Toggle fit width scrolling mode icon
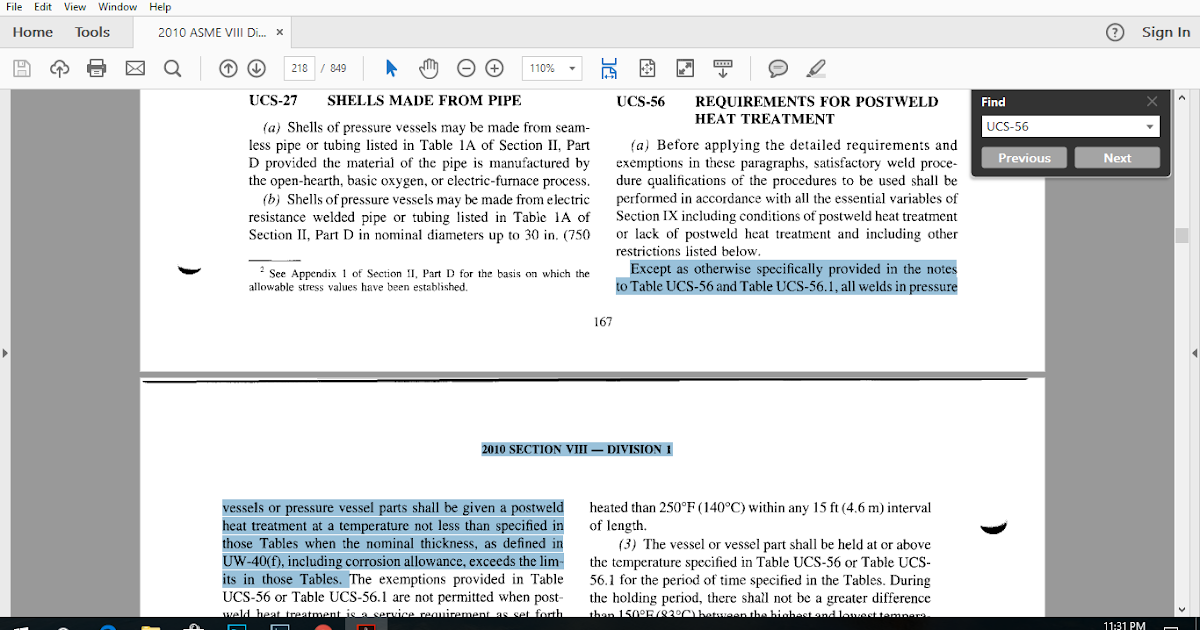 click(x=609, y=68)
